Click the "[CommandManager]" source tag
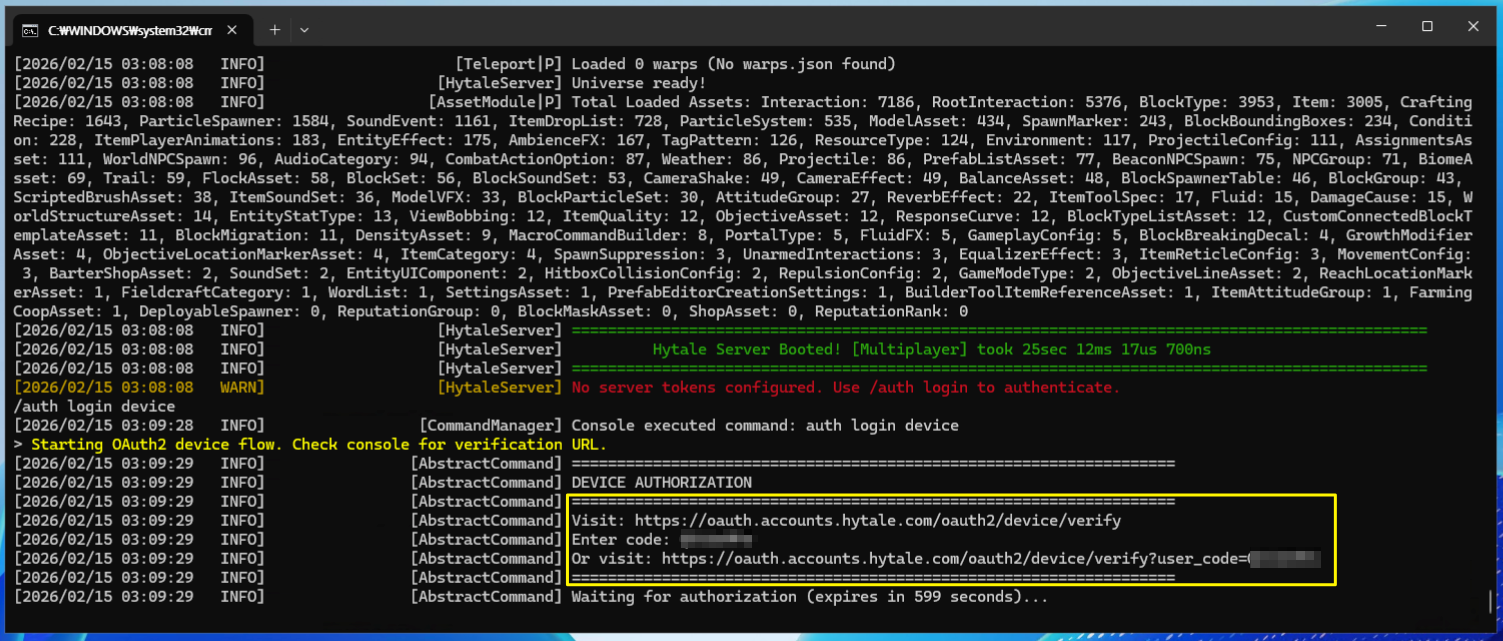The height and width of the screenshot is (641, 1503). point(490,426)
